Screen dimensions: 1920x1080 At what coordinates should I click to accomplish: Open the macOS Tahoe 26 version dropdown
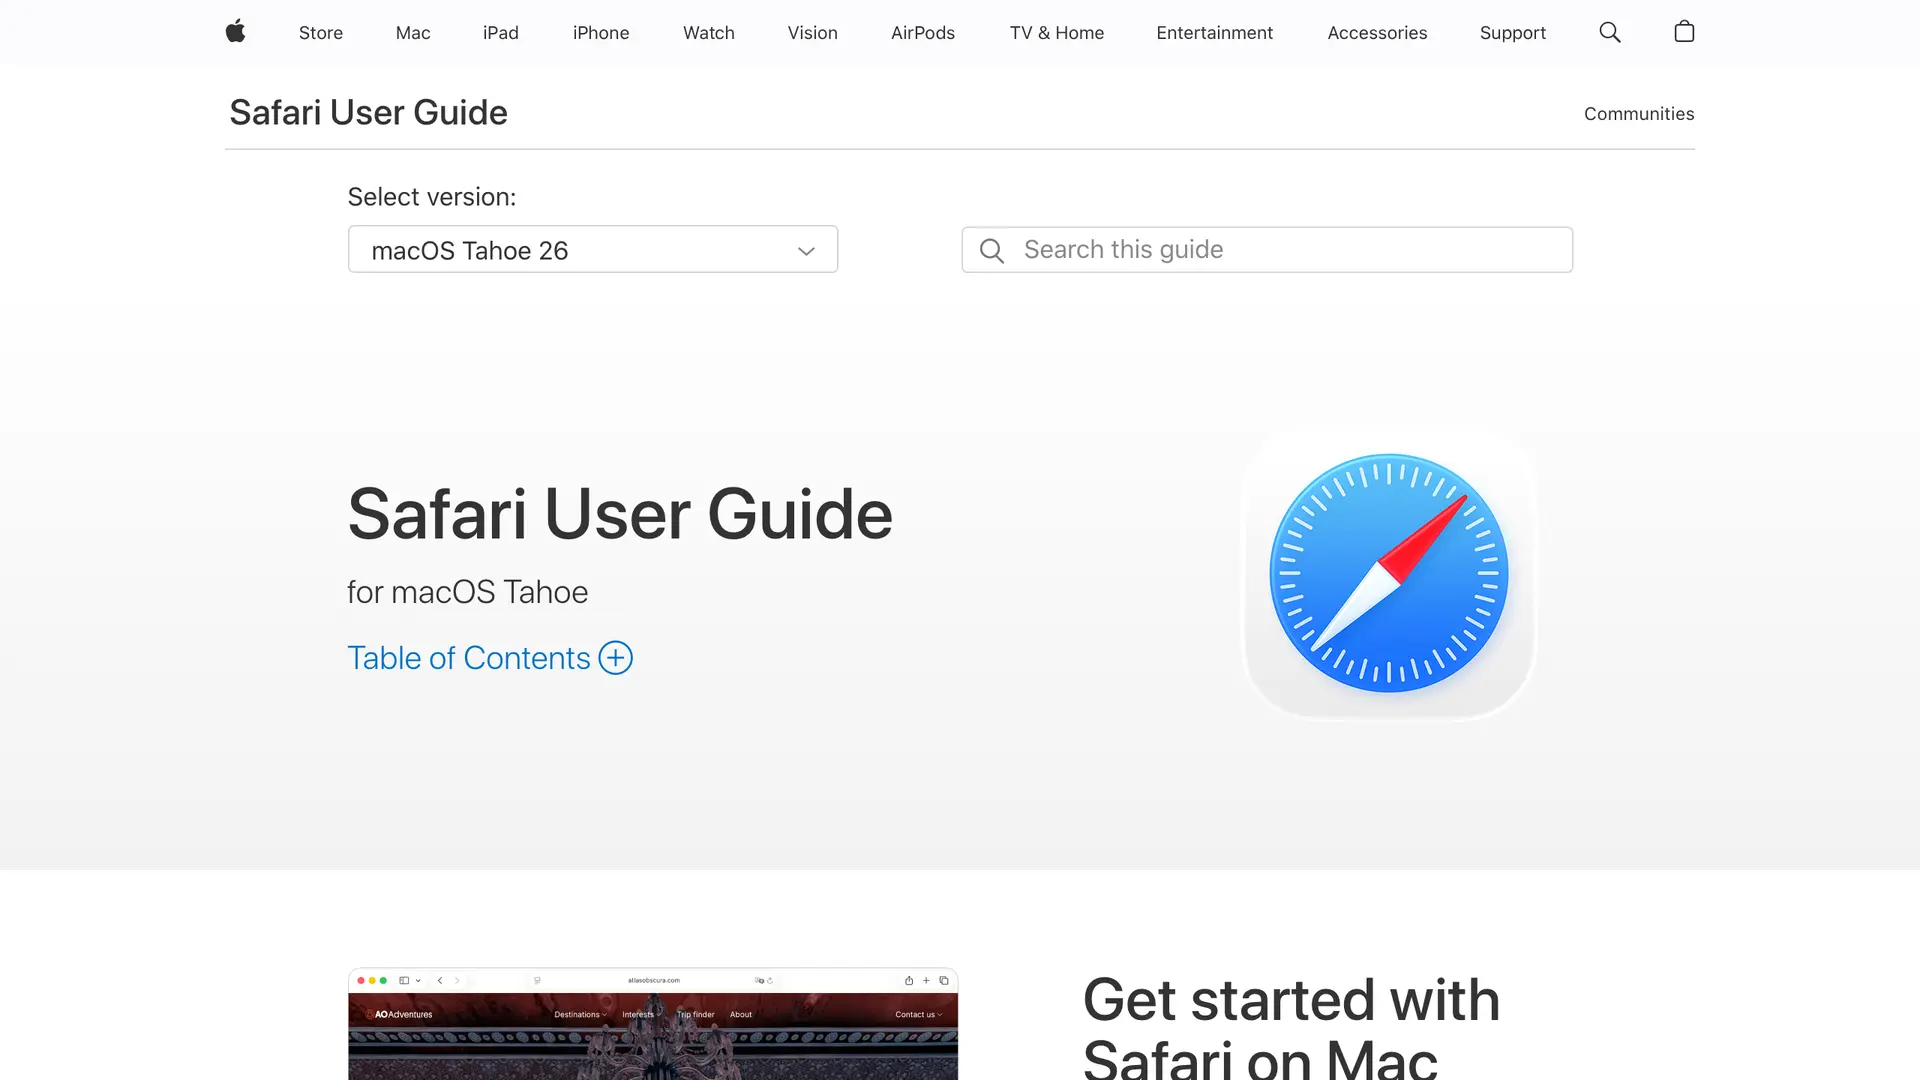[x=593, y=249]
